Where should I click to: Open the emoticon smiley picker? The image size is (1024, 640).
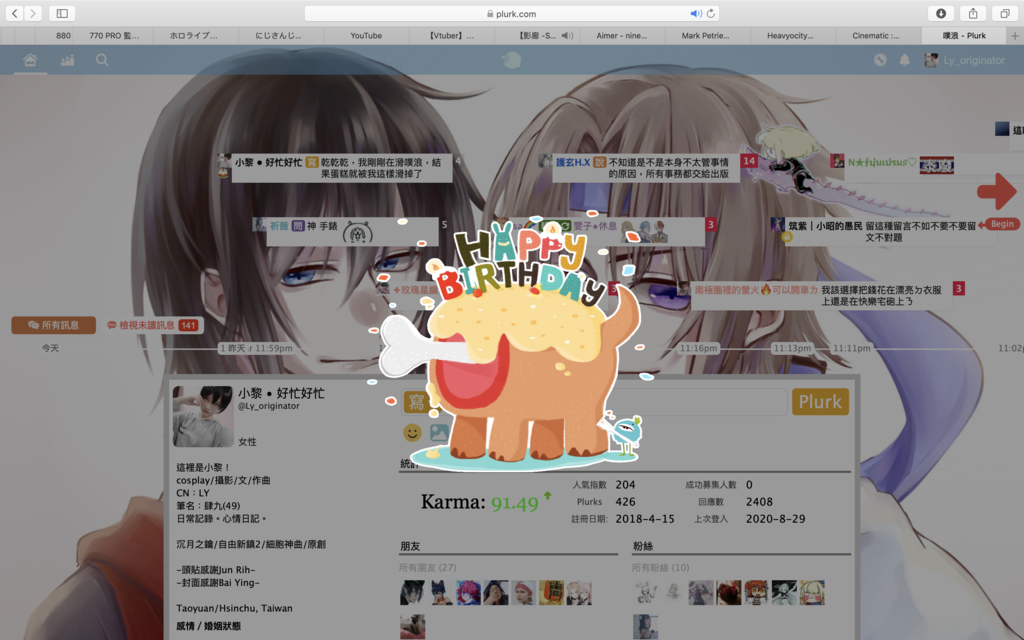tap(412, 432)
